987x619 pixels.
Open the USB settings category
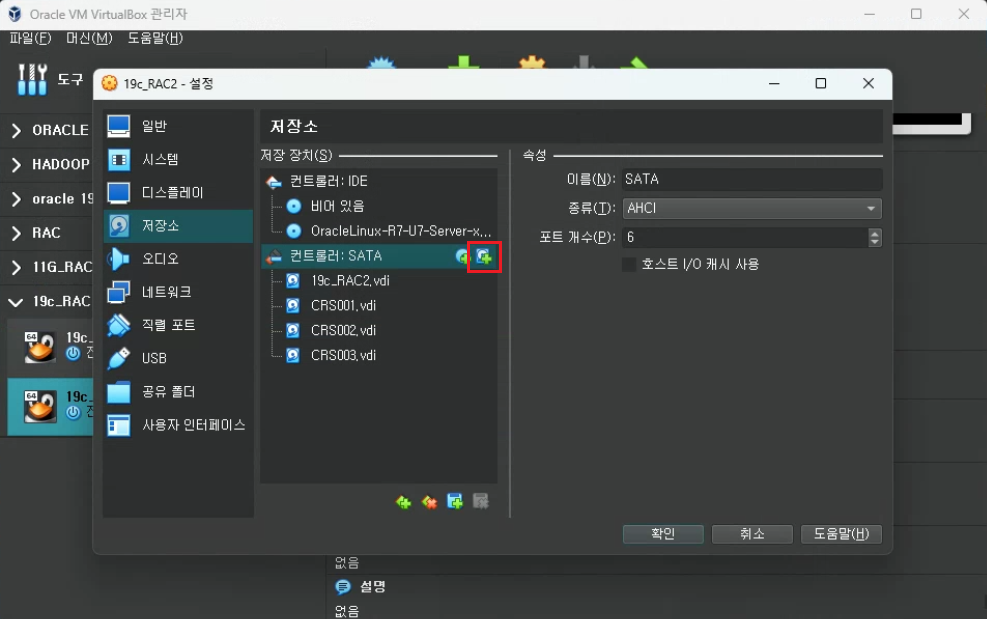(178, 358)
